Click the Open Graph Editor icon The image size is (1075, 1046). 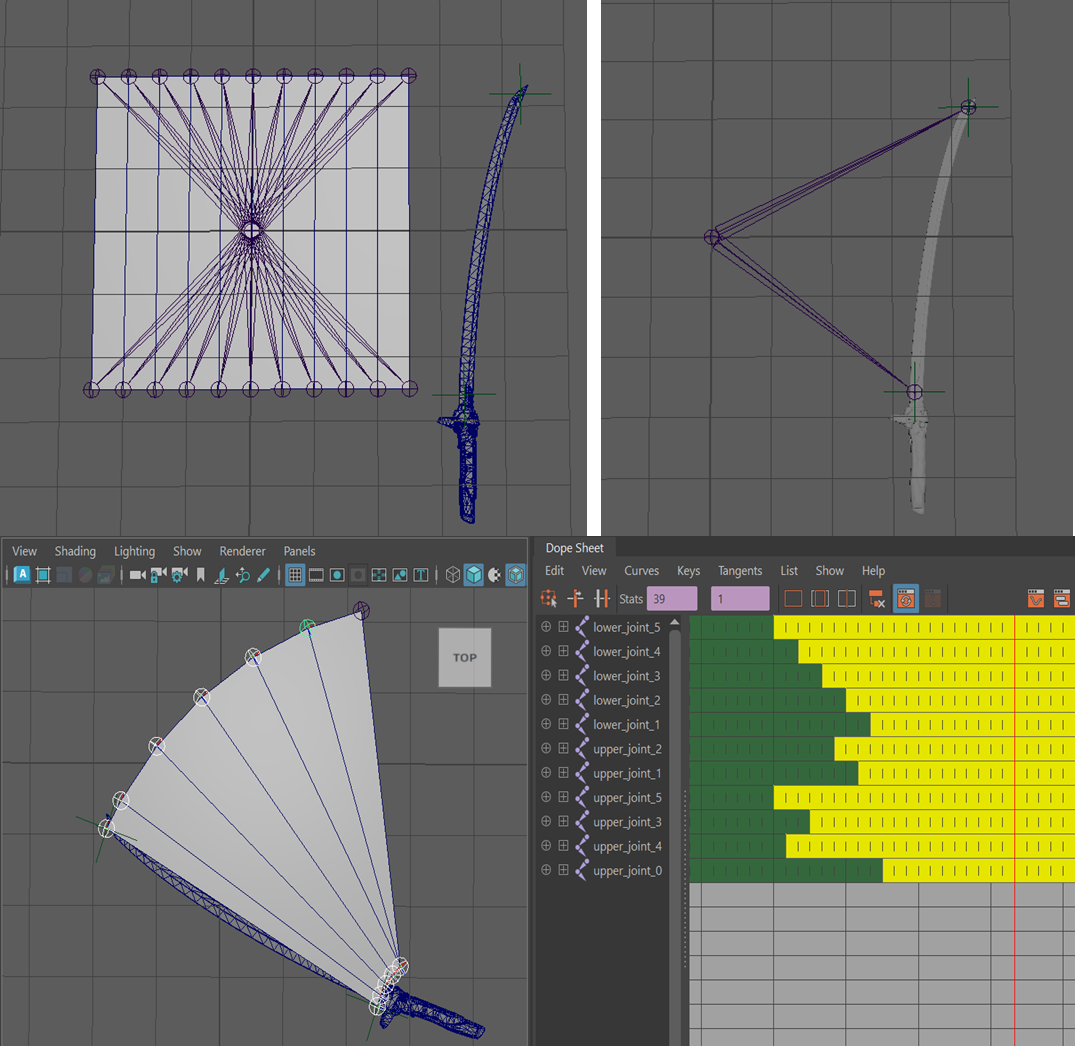coord(1036,599)
